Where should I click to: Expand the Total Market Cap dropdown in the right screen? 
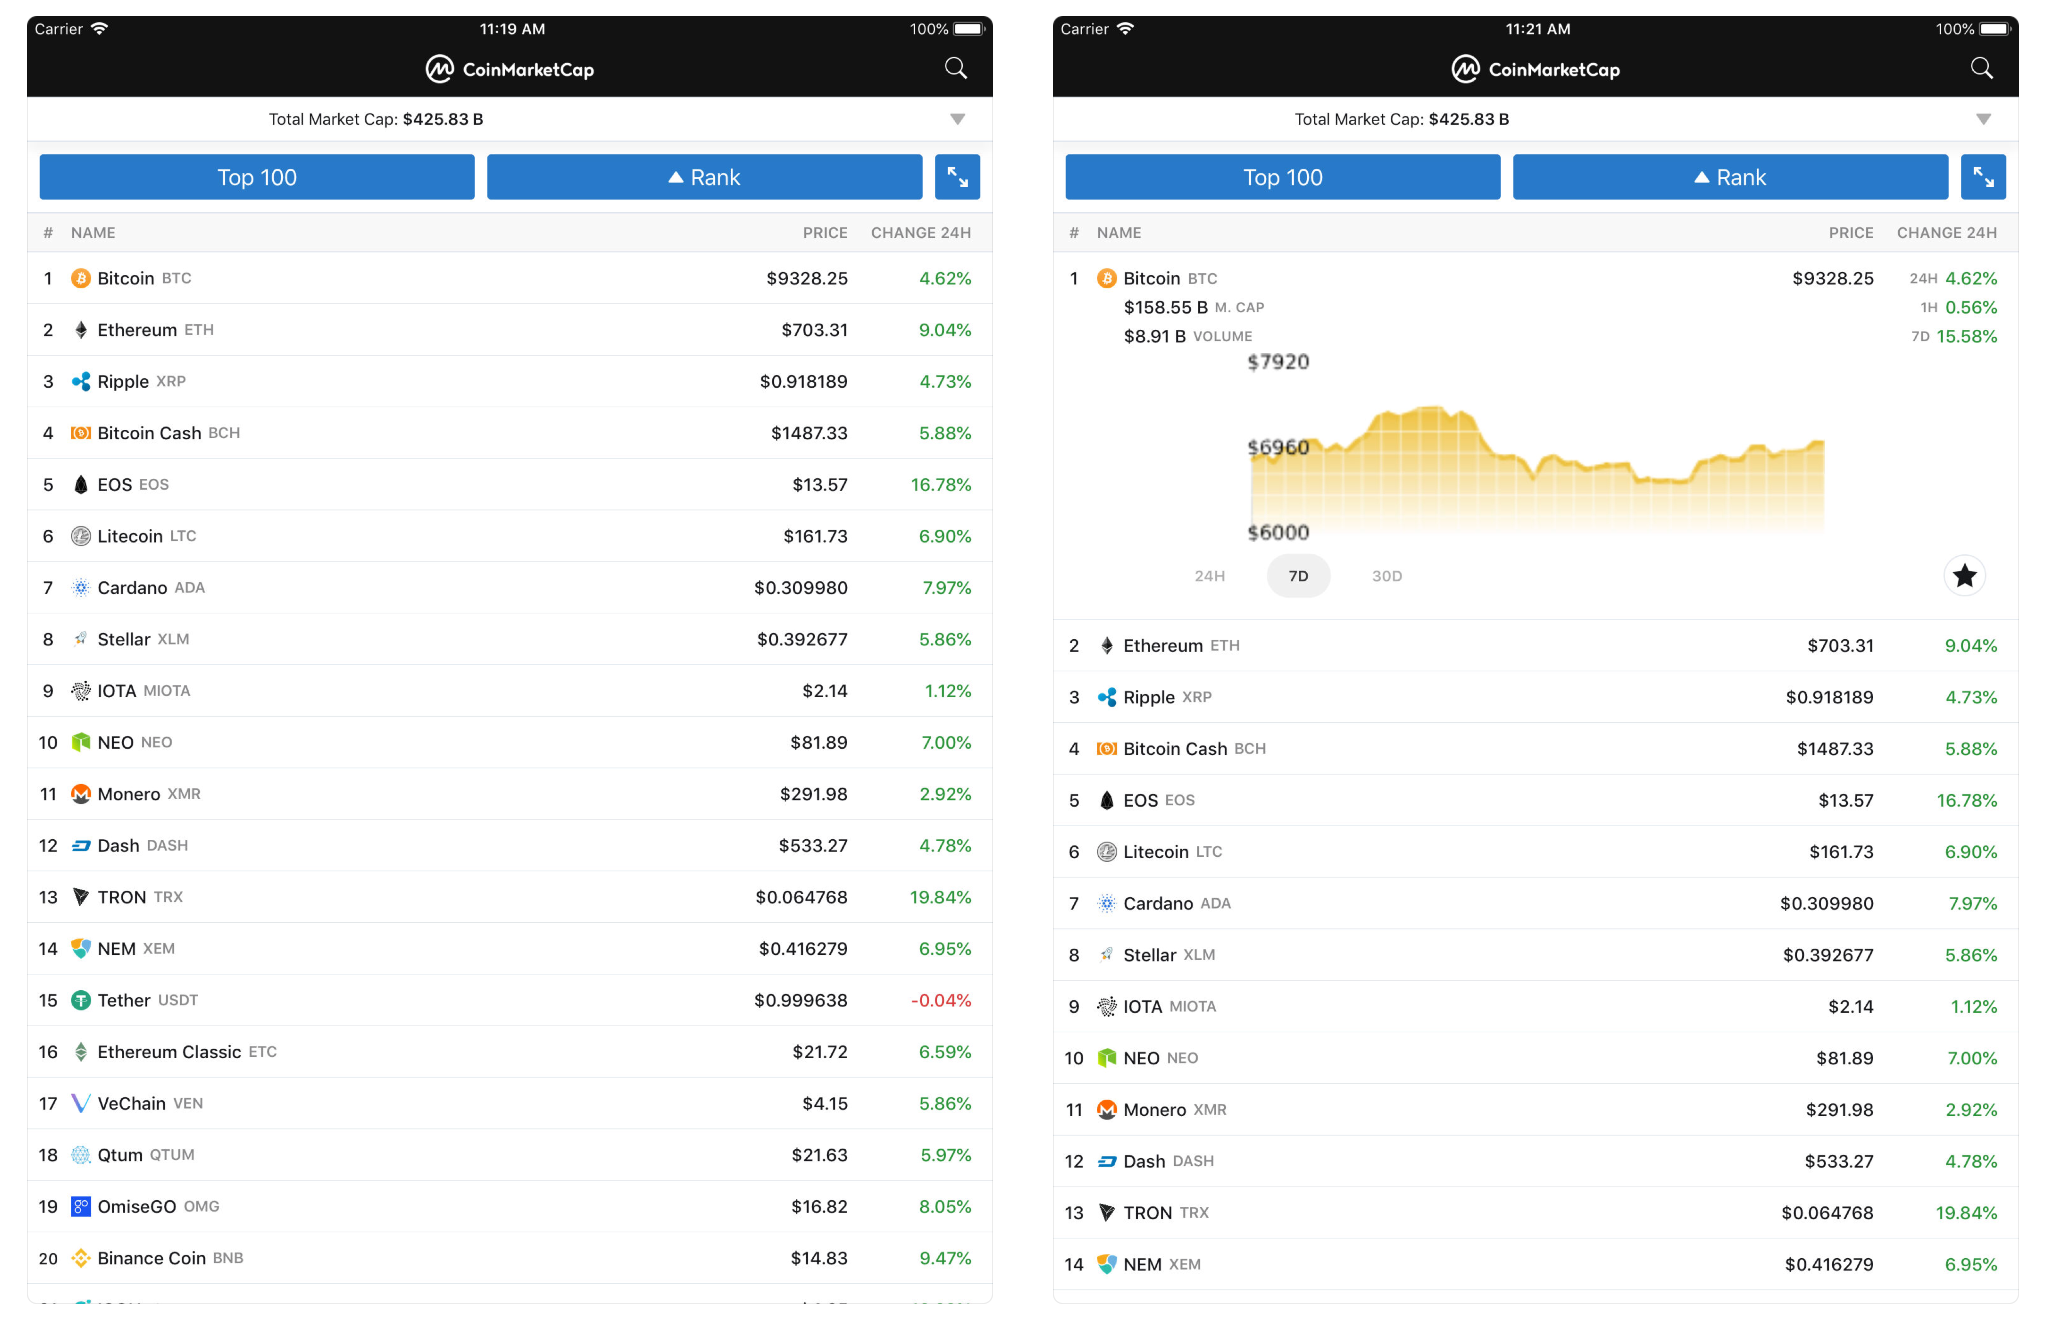tap(1983, 119)
